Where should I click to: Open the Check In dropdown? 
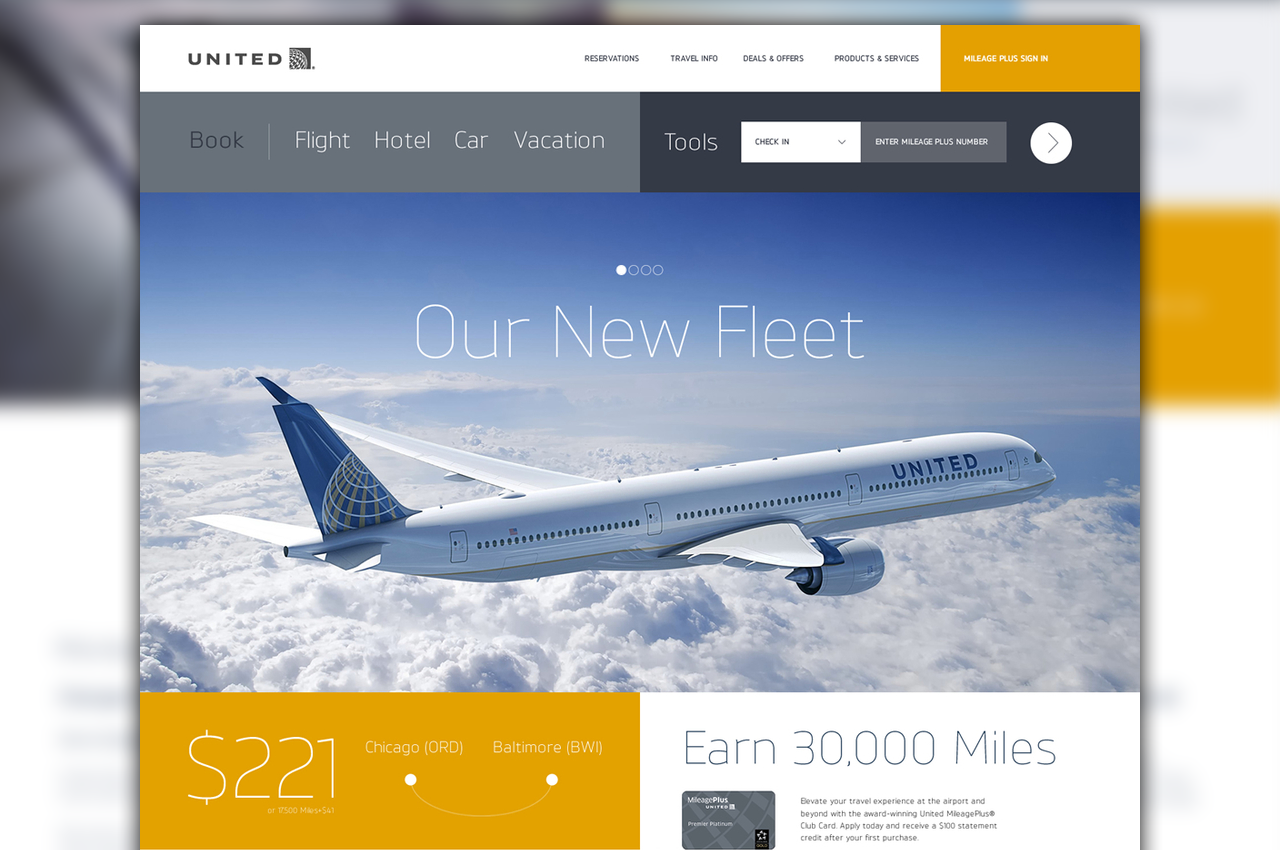[801, 142]
